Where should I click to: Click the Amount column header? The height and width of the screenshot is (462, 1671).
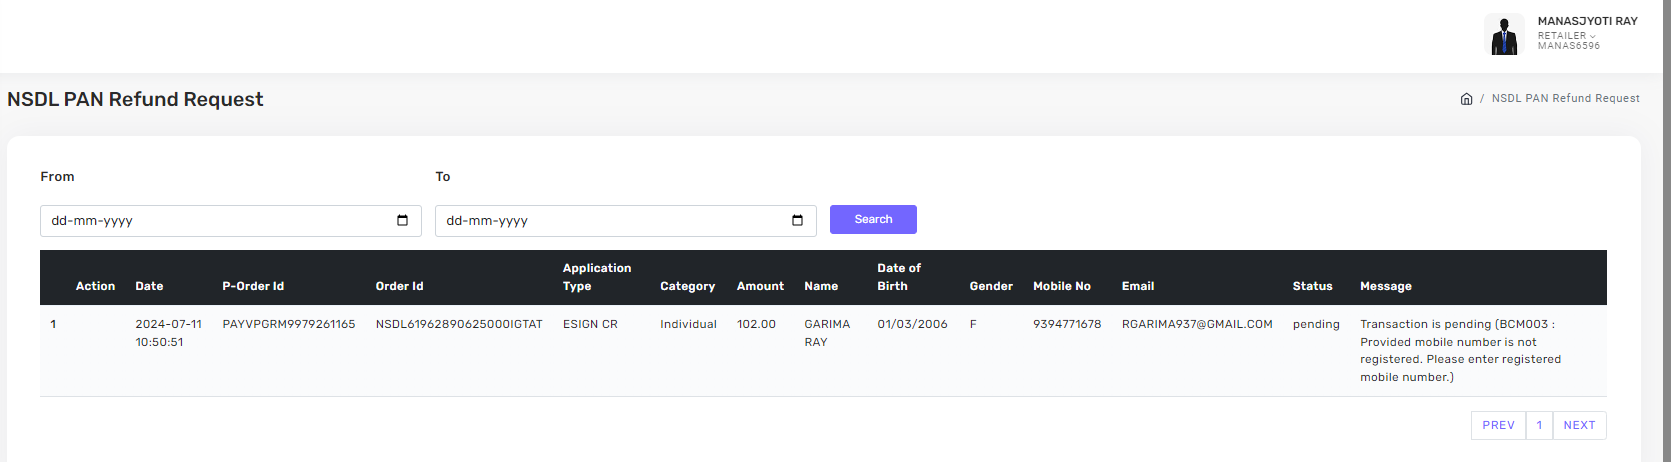(x=760, y=286)
